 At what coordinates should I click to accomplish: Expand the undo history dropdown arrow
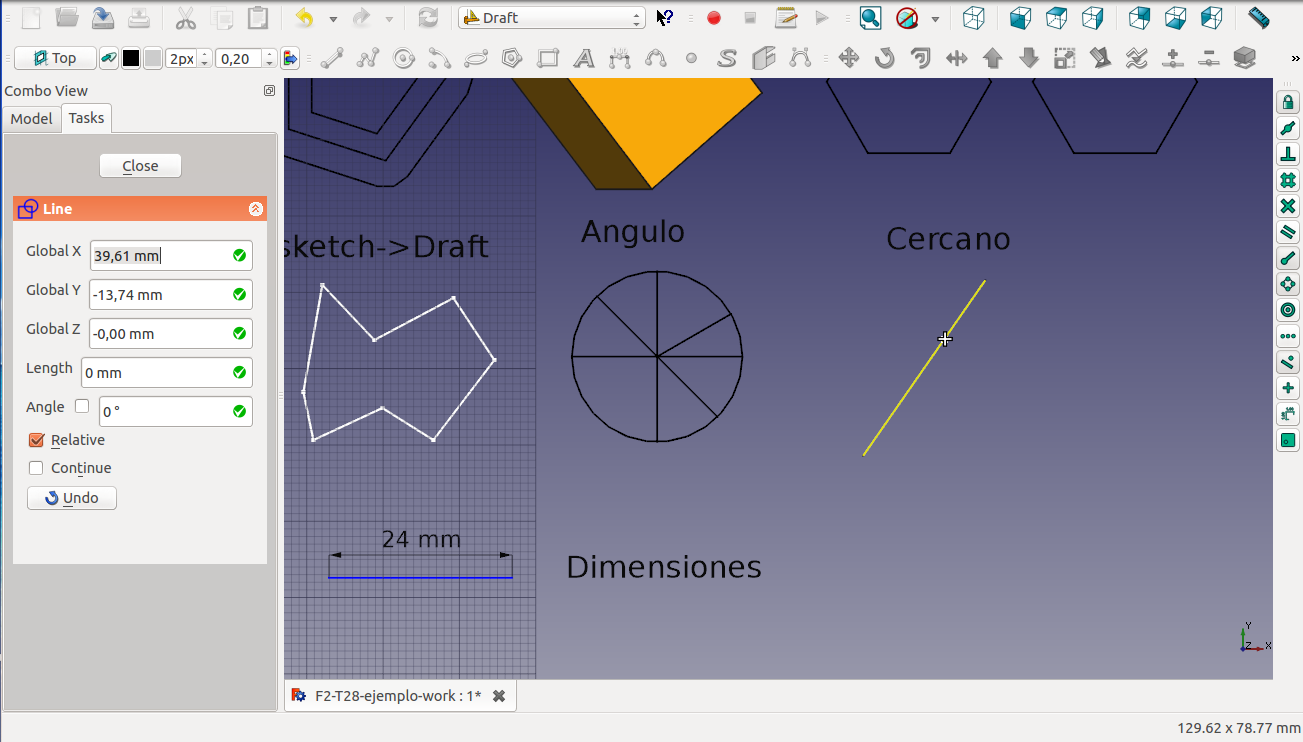[x=333, y=19]
